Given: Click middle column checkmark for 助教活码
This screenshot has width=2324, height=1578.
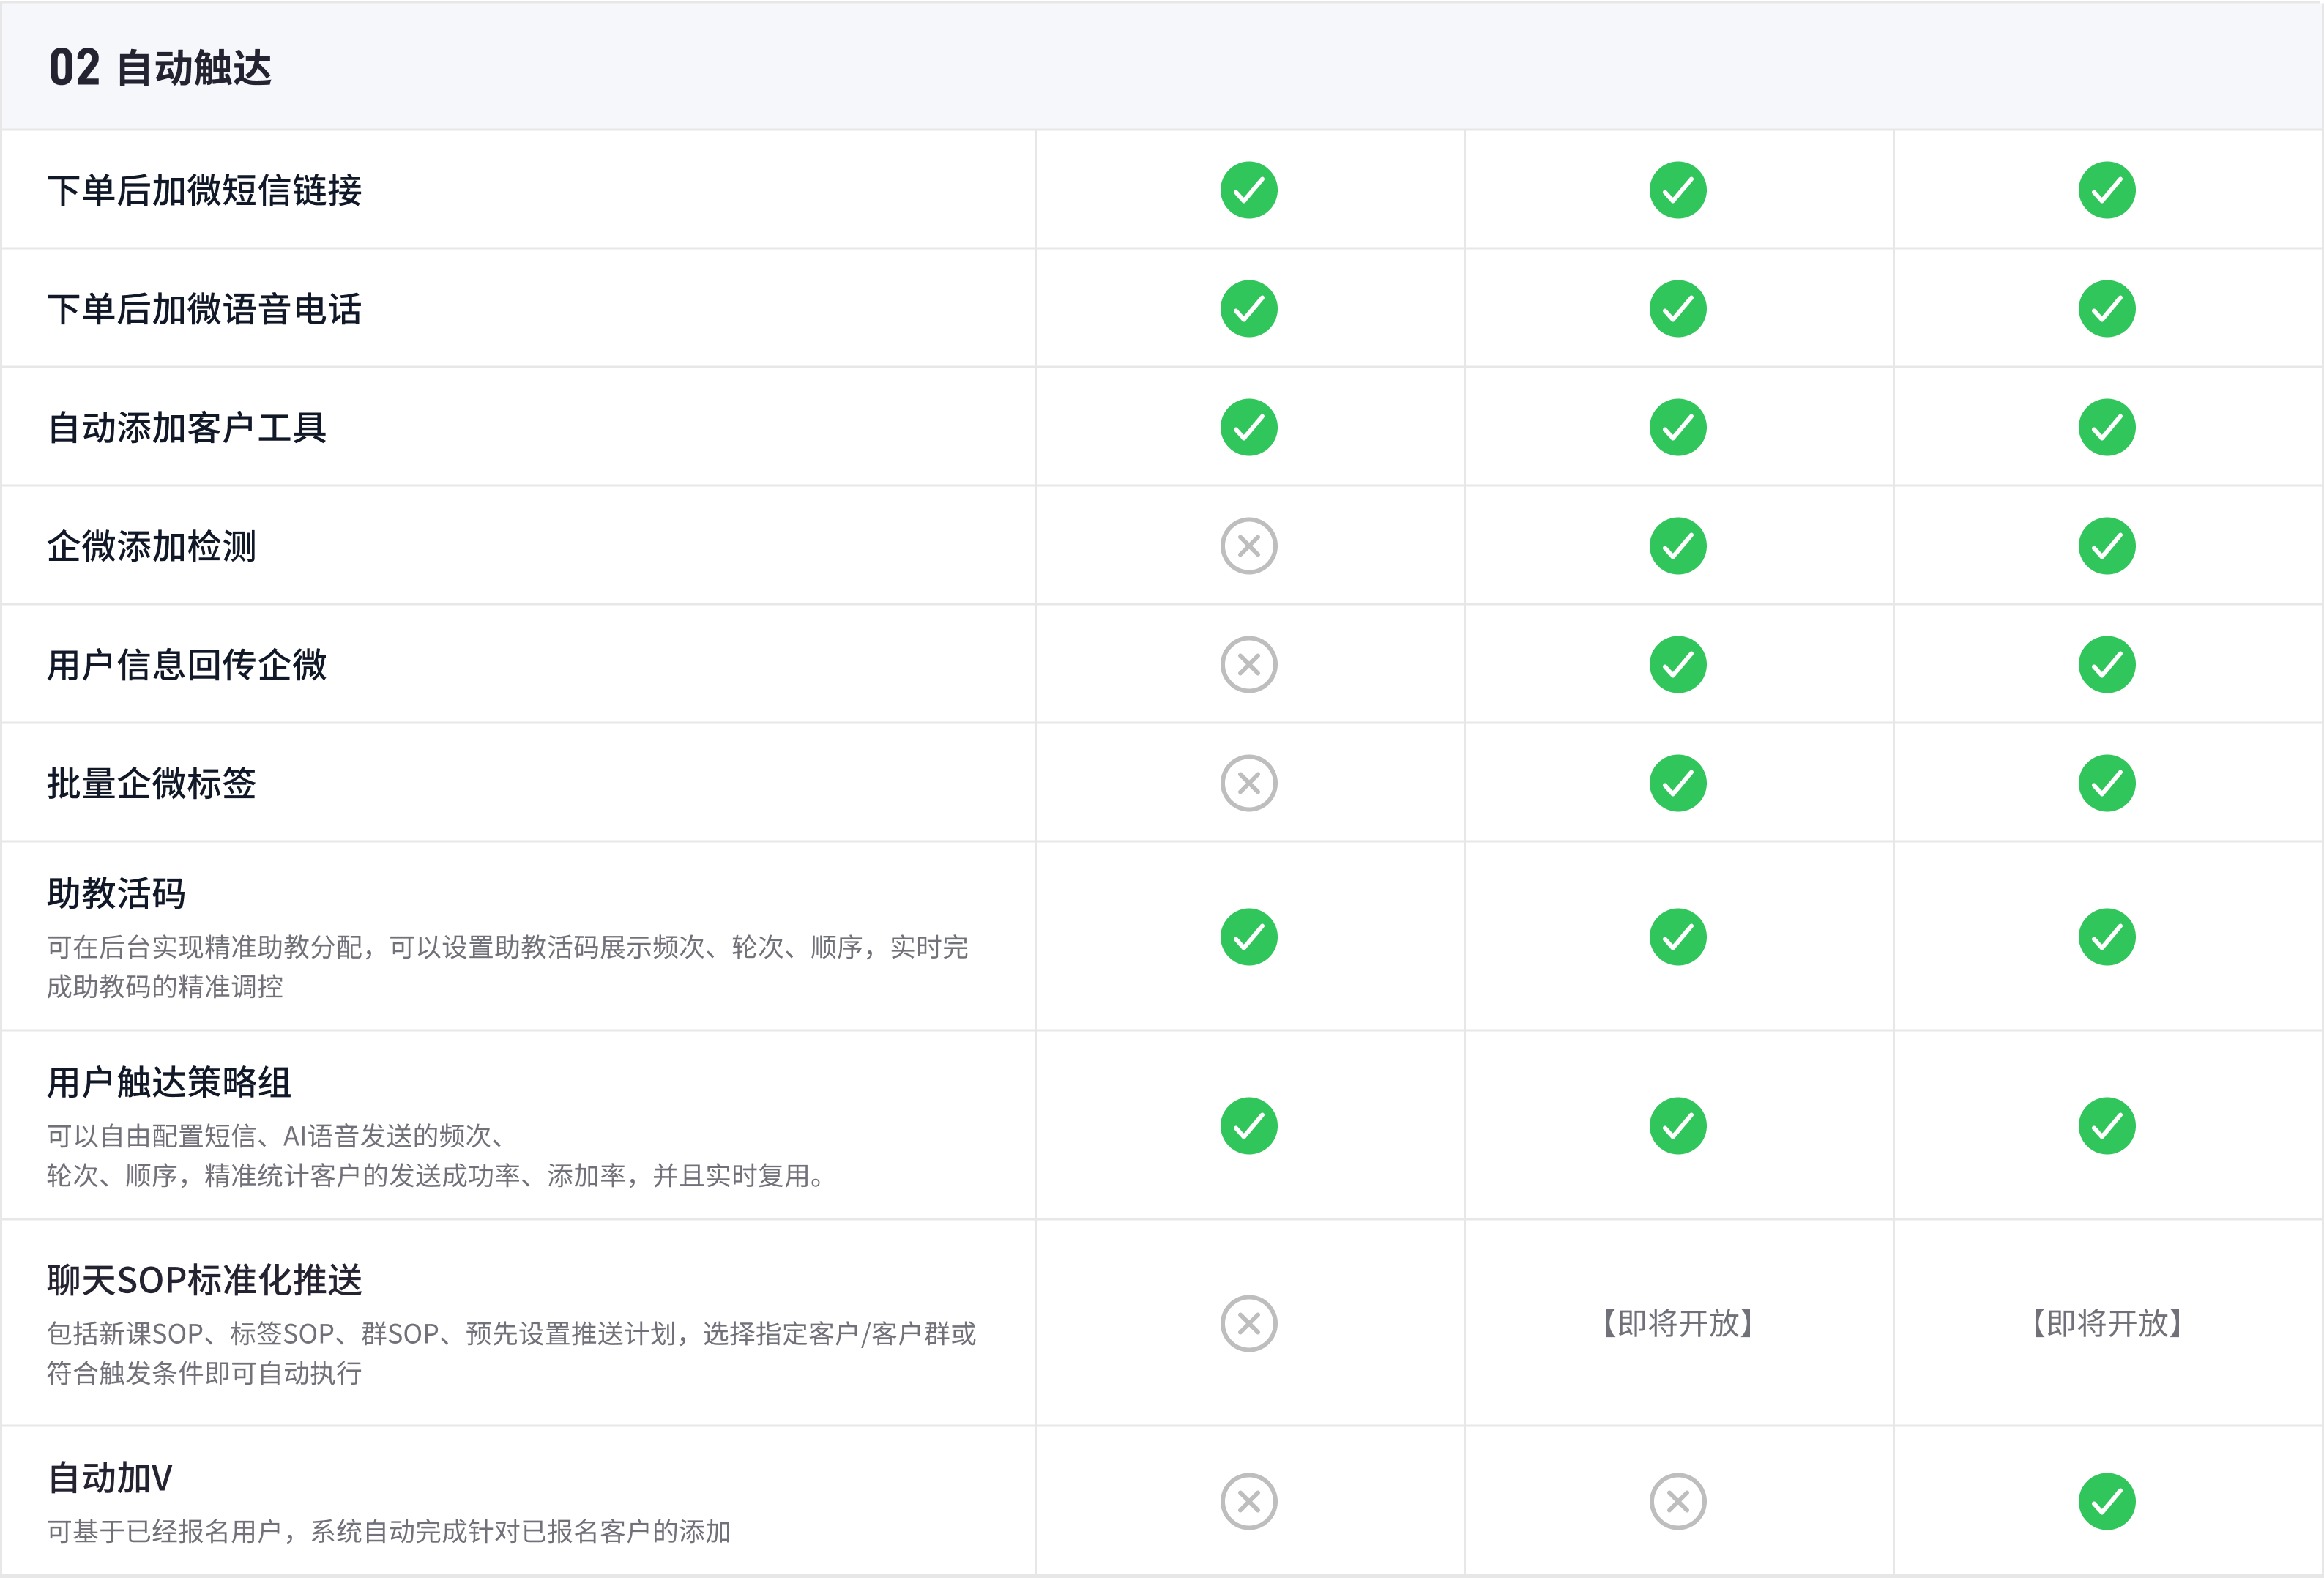Looking at the screenshot, I should coord(1677,937).
